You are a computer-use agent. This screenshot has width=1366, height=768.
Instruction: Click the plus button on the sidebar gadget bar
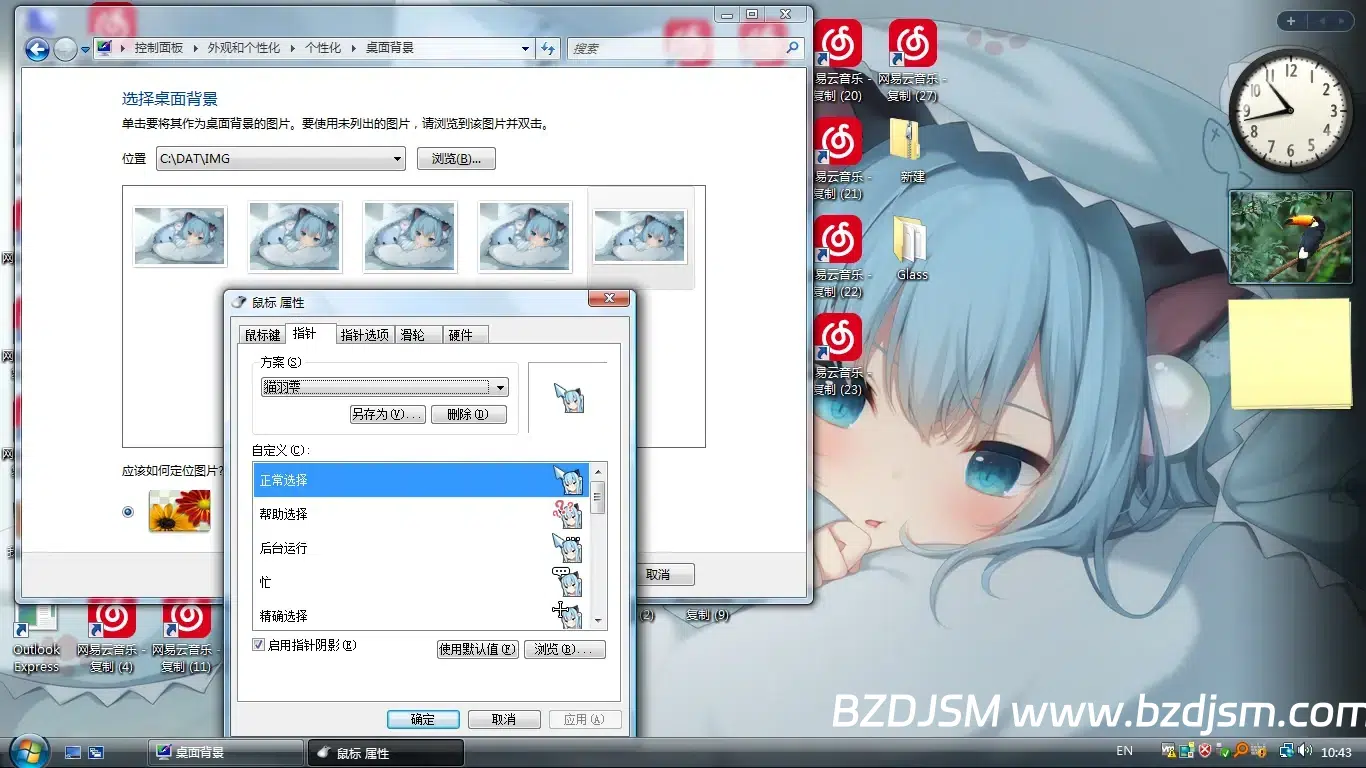(1291, 21)
